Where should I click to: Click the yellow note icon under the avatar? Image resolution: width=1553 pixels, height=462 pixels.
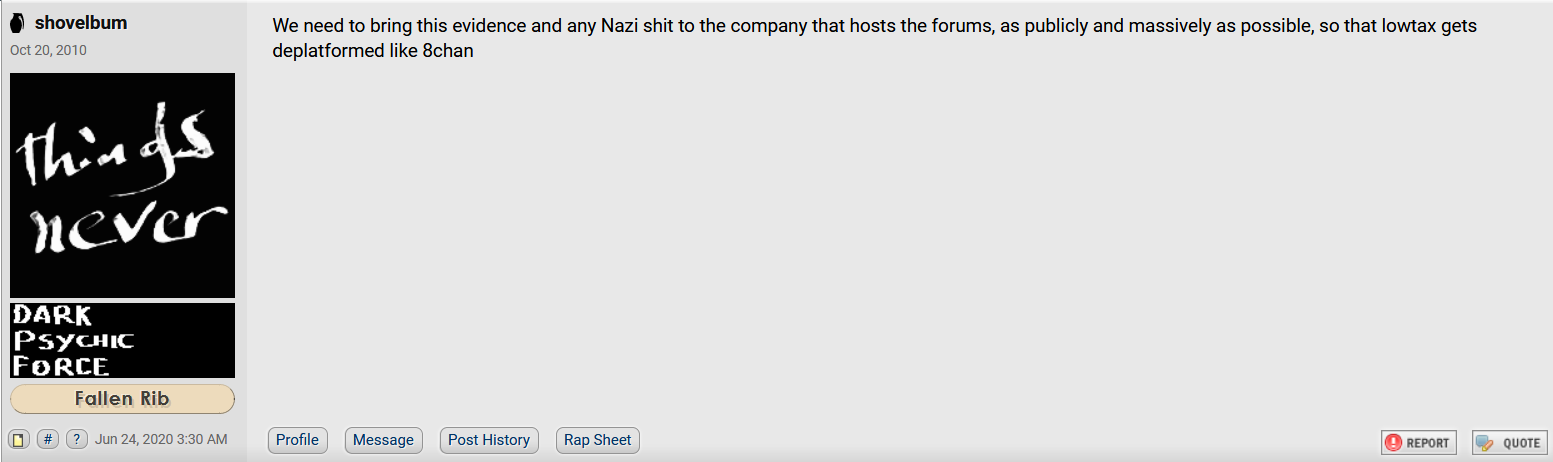[18, 440]
